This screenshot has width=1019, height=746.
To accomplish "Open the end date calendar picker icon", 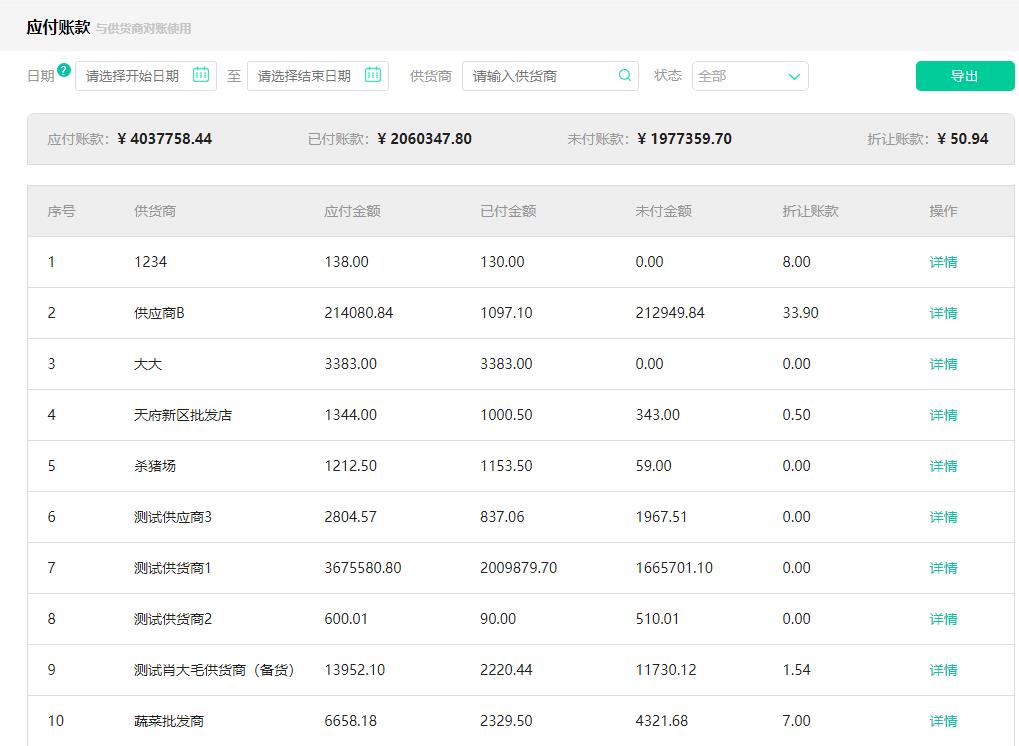I will coord(375,75).
